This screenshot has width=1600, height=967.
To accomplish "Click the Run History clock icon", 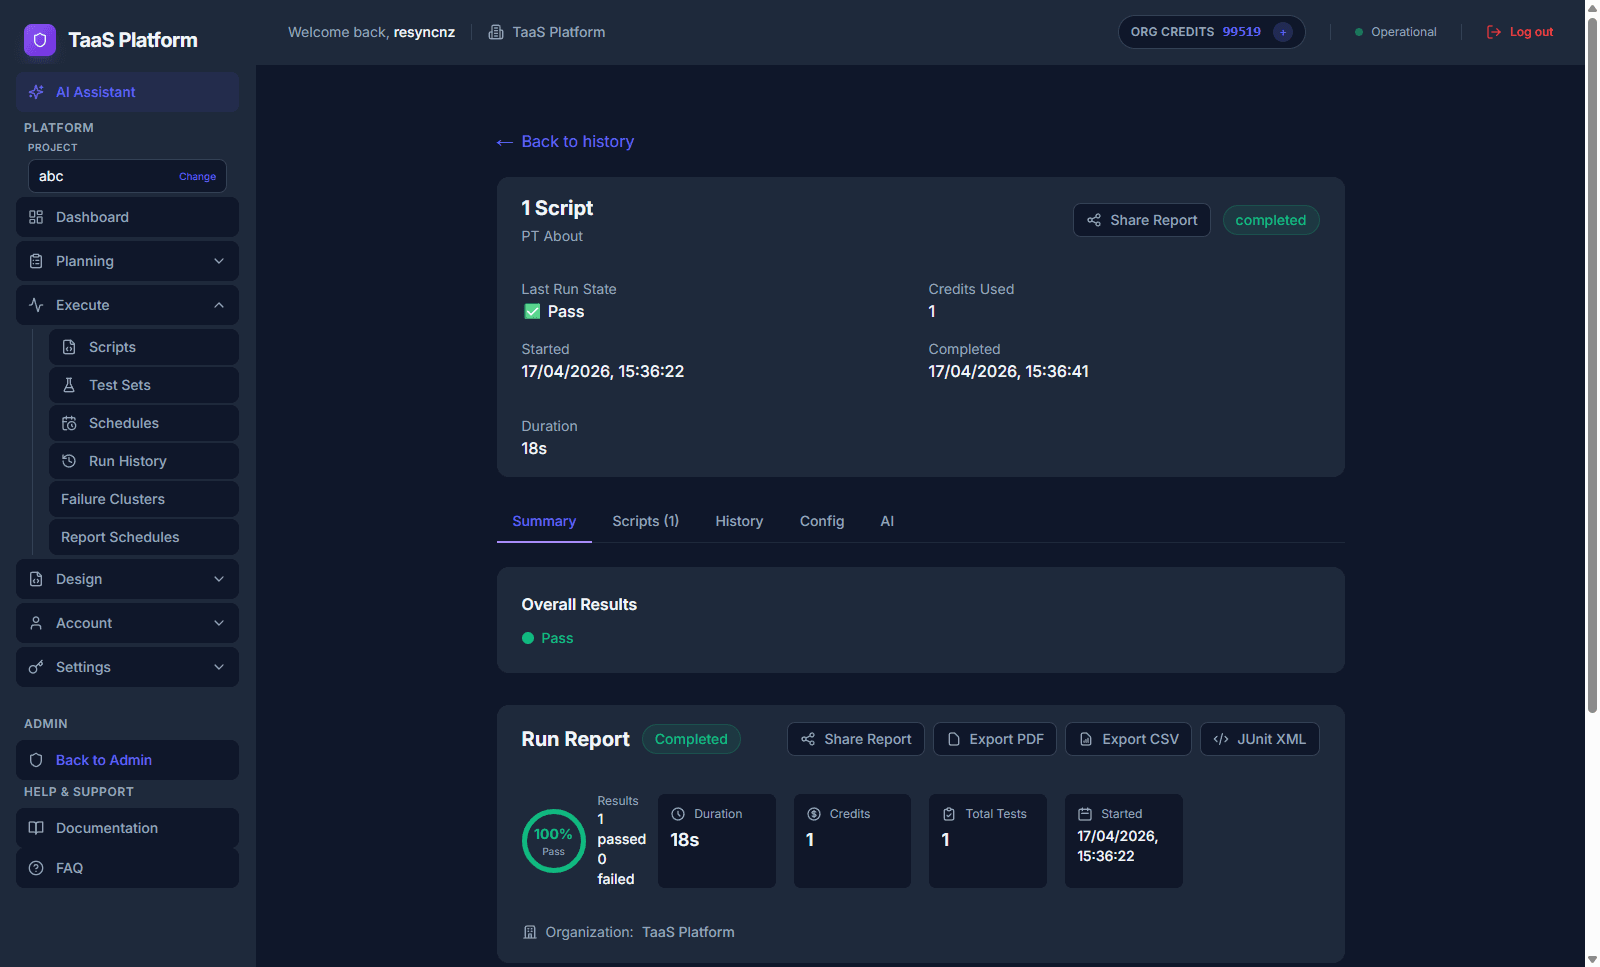I will click(x=69, y=461).
